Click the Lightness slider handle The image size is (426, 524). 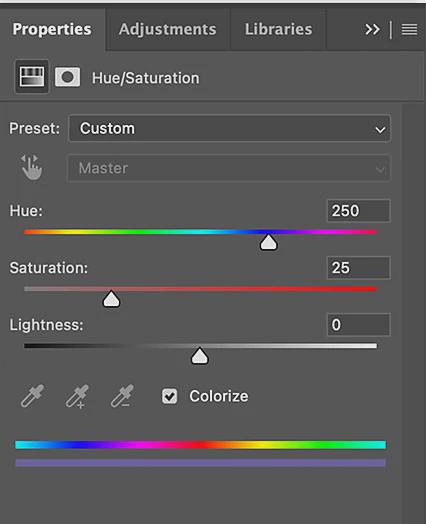pos(199,356)
